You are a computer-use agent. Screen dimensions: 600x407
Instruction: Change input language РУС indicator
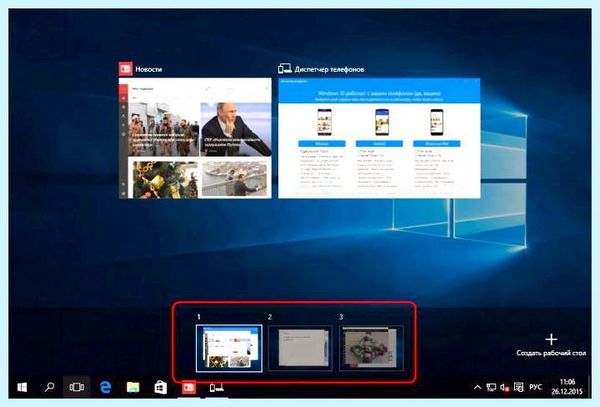(535, 387)
